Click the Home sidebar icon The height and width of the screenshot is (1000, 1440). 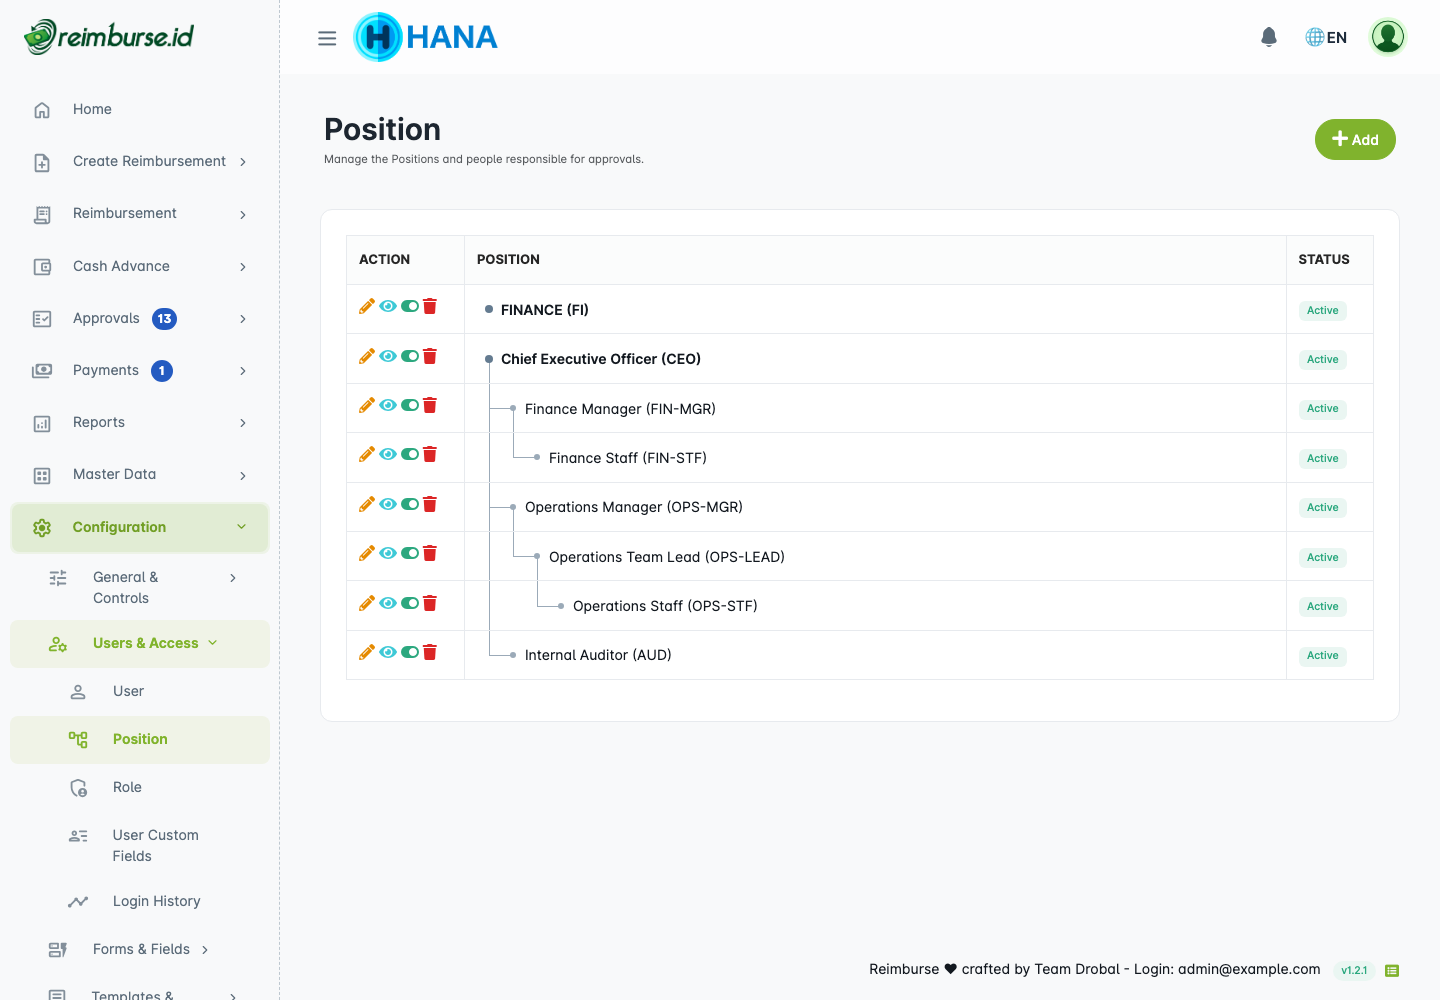(x=42, y=110)
